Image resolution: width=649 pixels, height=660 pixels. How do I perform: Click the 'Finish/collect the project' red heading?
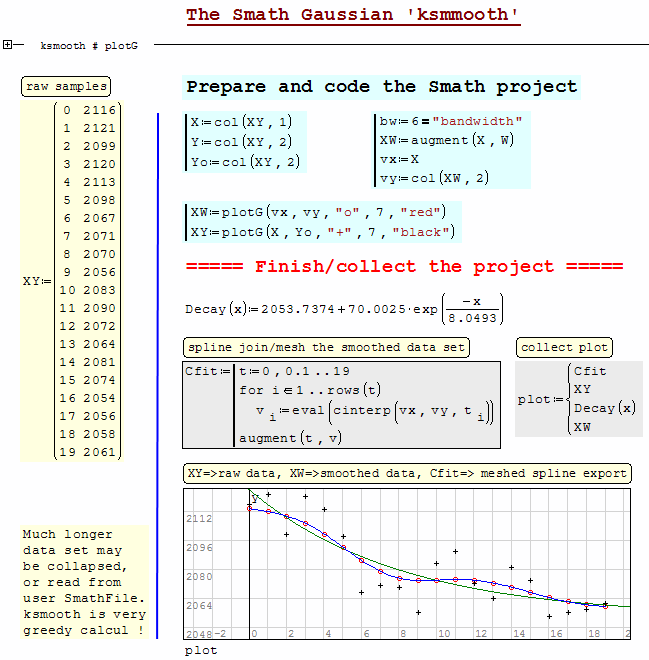click(404, 266)
